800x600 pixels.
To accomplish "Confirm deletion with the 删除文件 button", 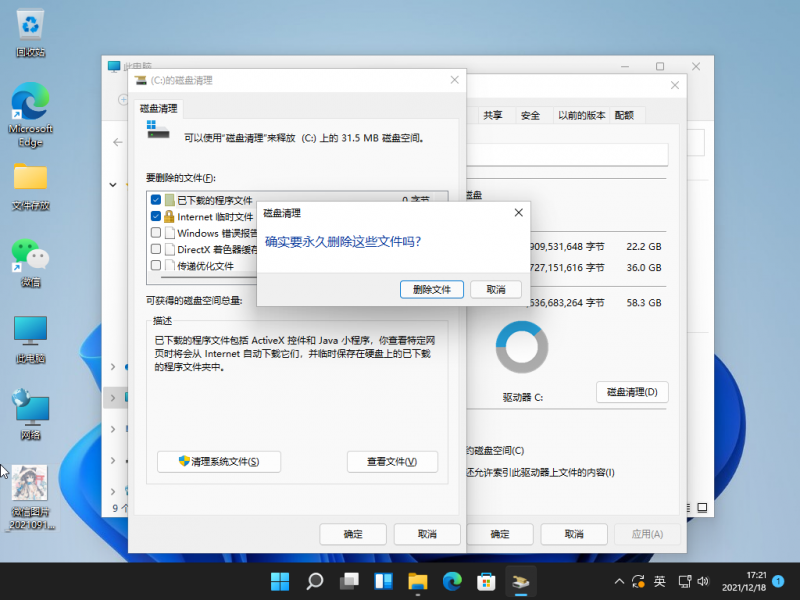I will [432, 289].
